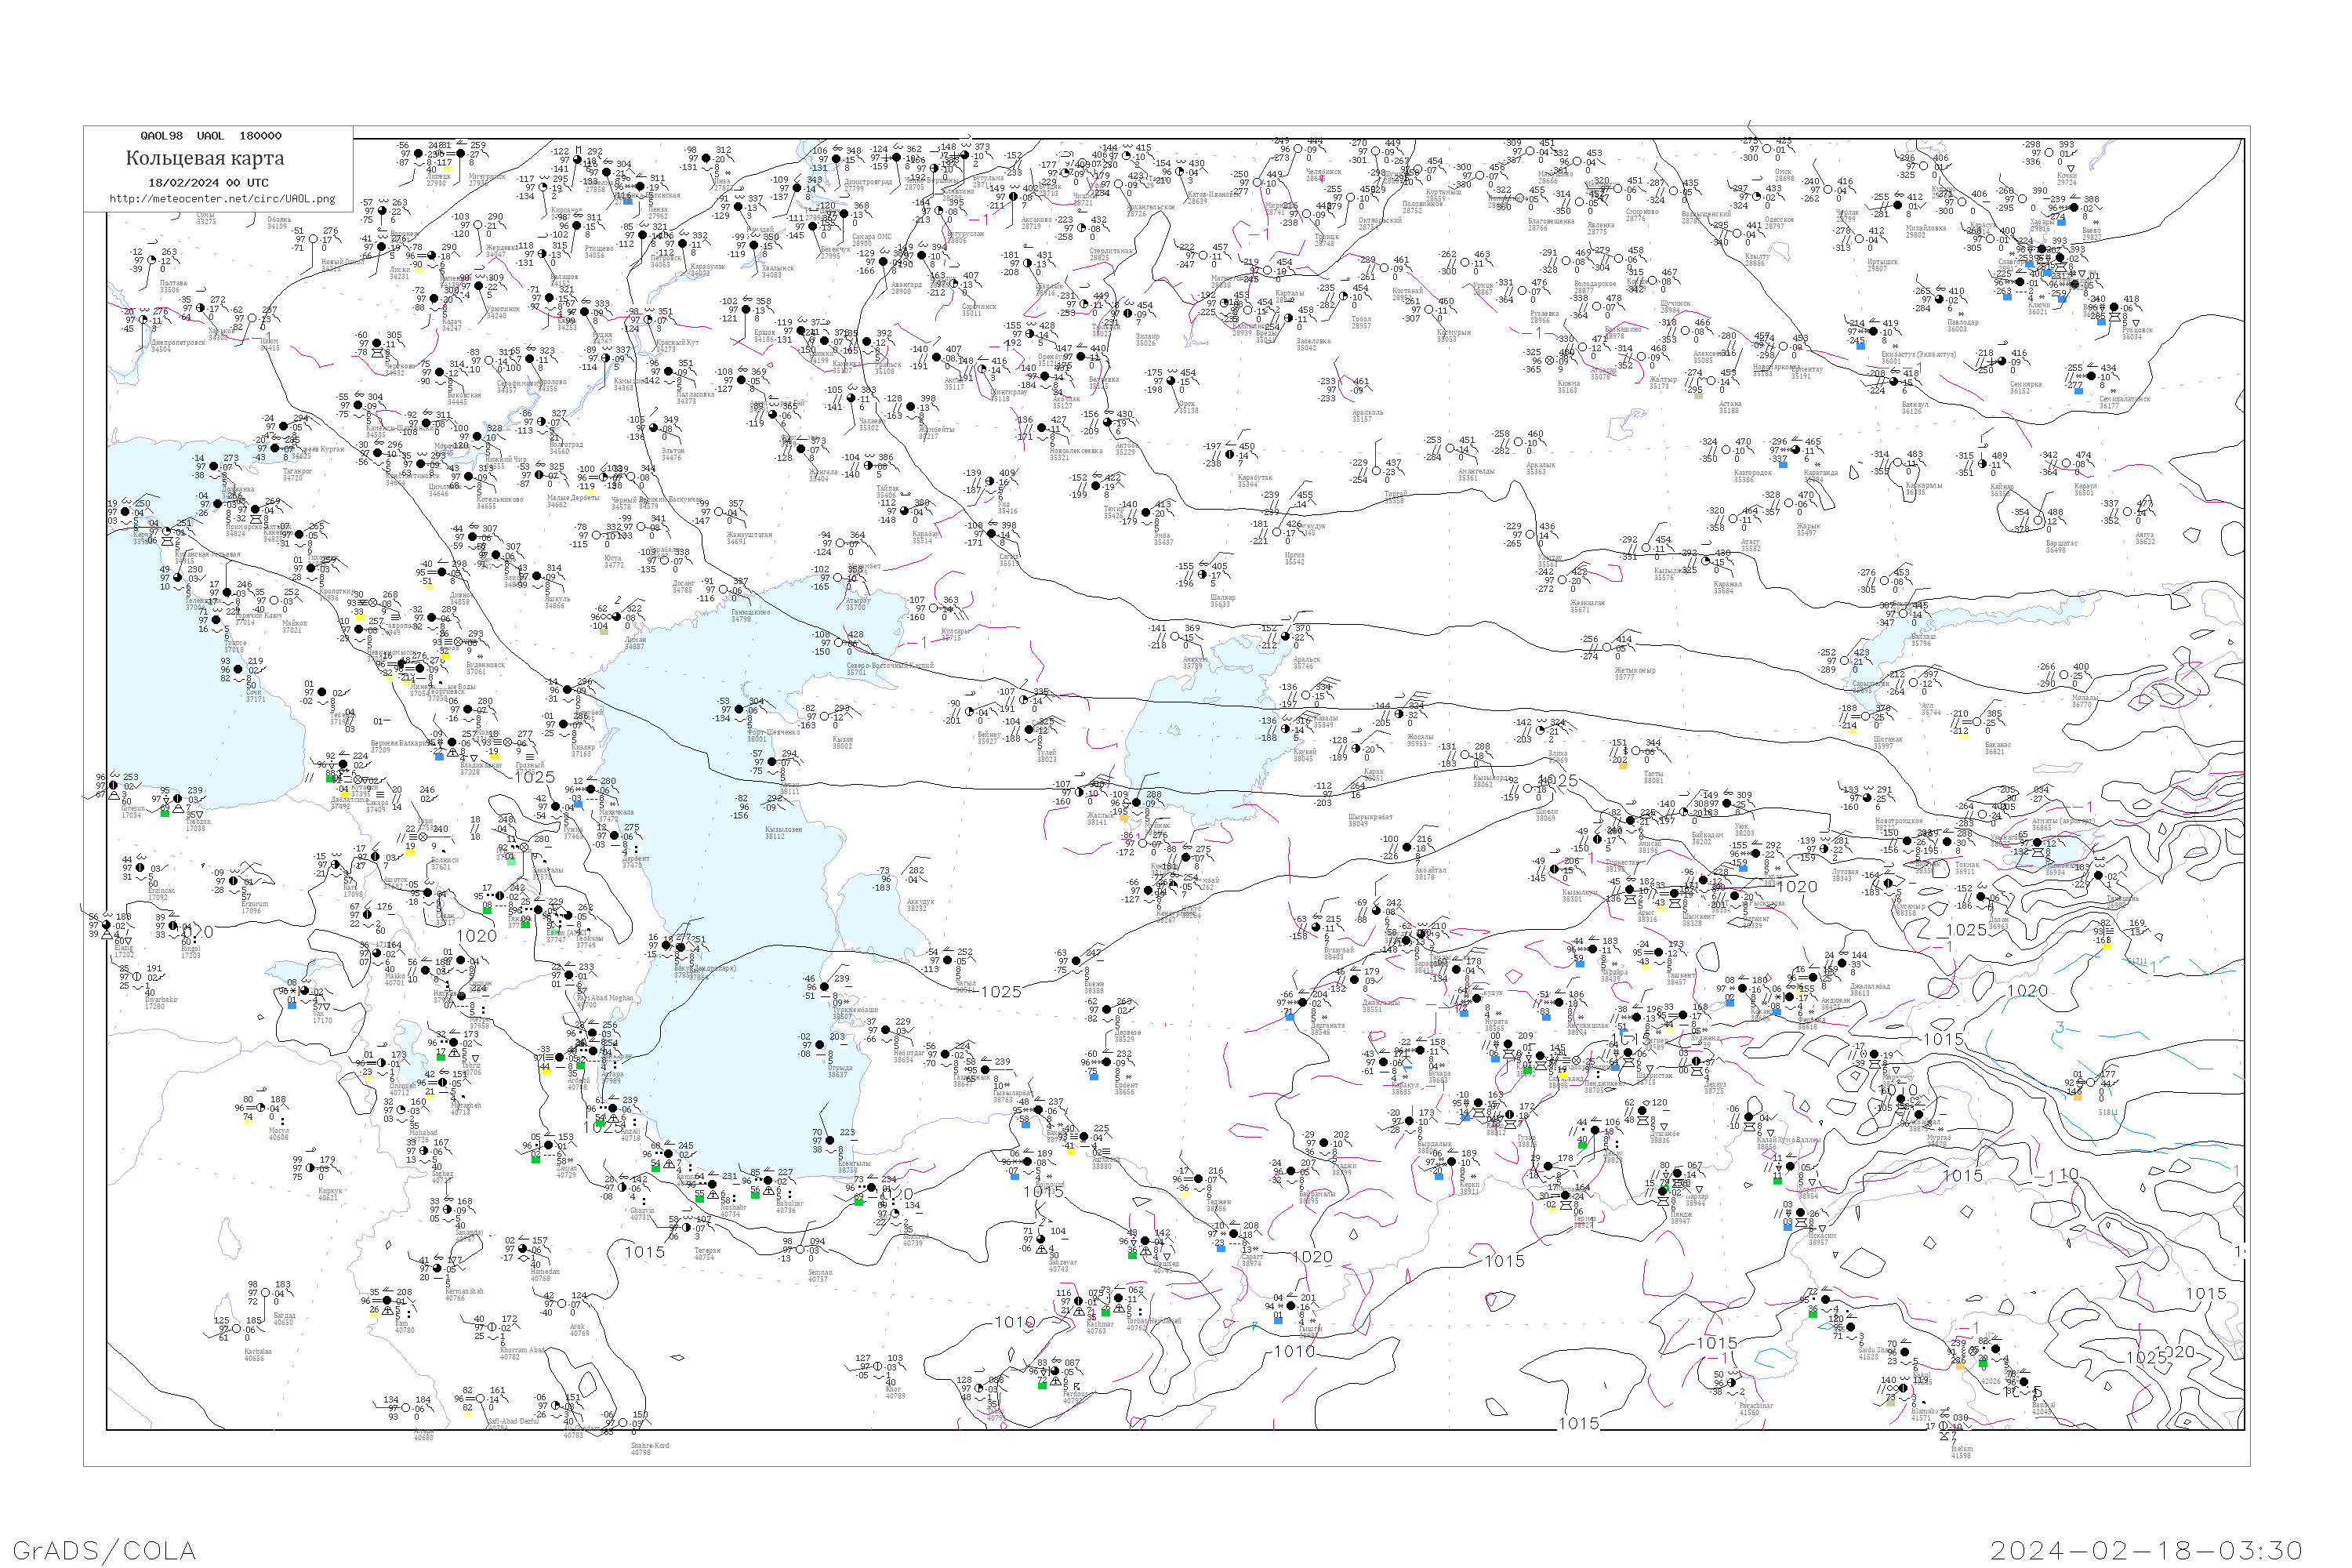Click the Полтава 33506 station circle
Screen dimensions: 2352x1568
(152, 261)
